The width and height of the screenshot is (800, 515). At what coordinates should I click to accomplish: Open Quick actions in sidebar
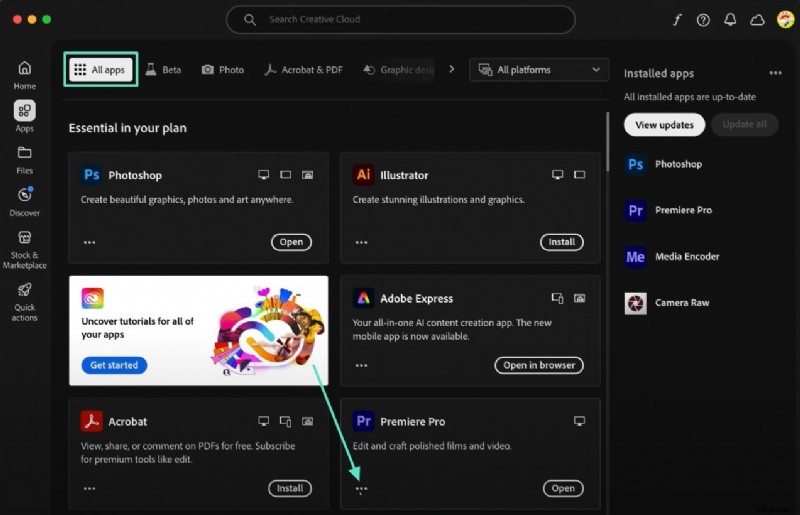(24, 302)
